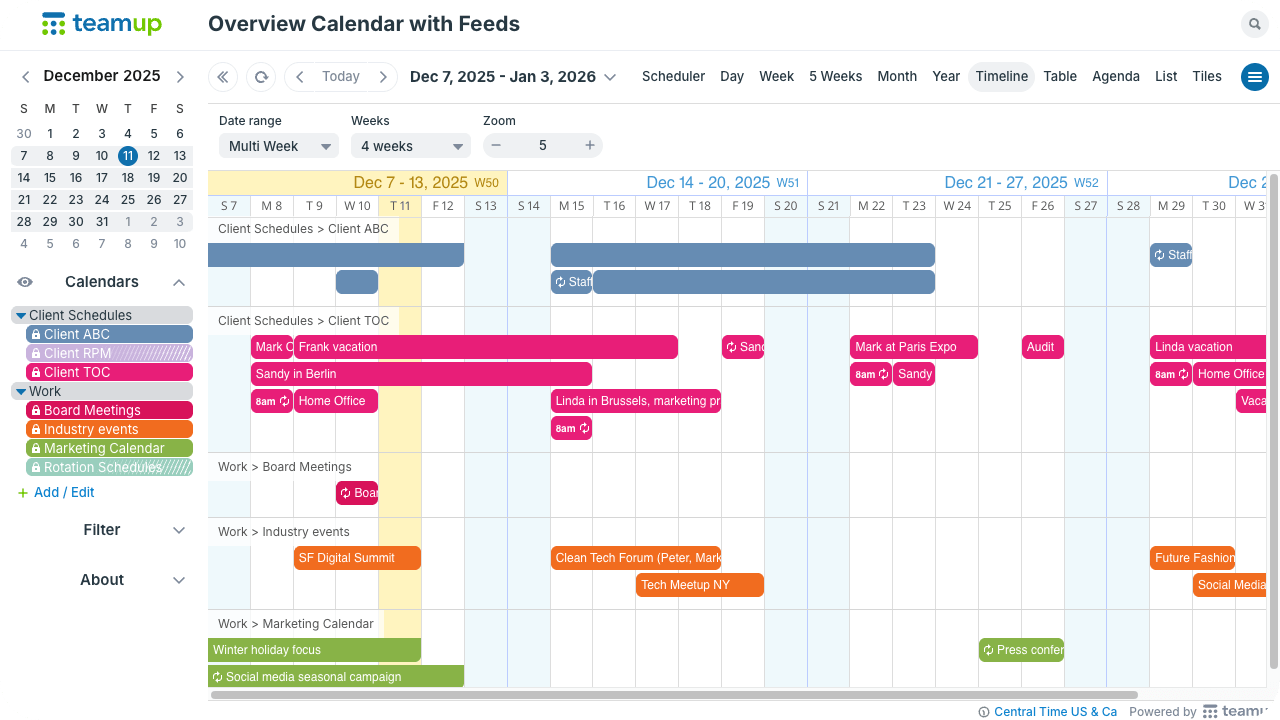Open the Weeks dropdown showing 4 weeks
The width and height of the screenshot is (1280, 720).
[x=410, y=146]
